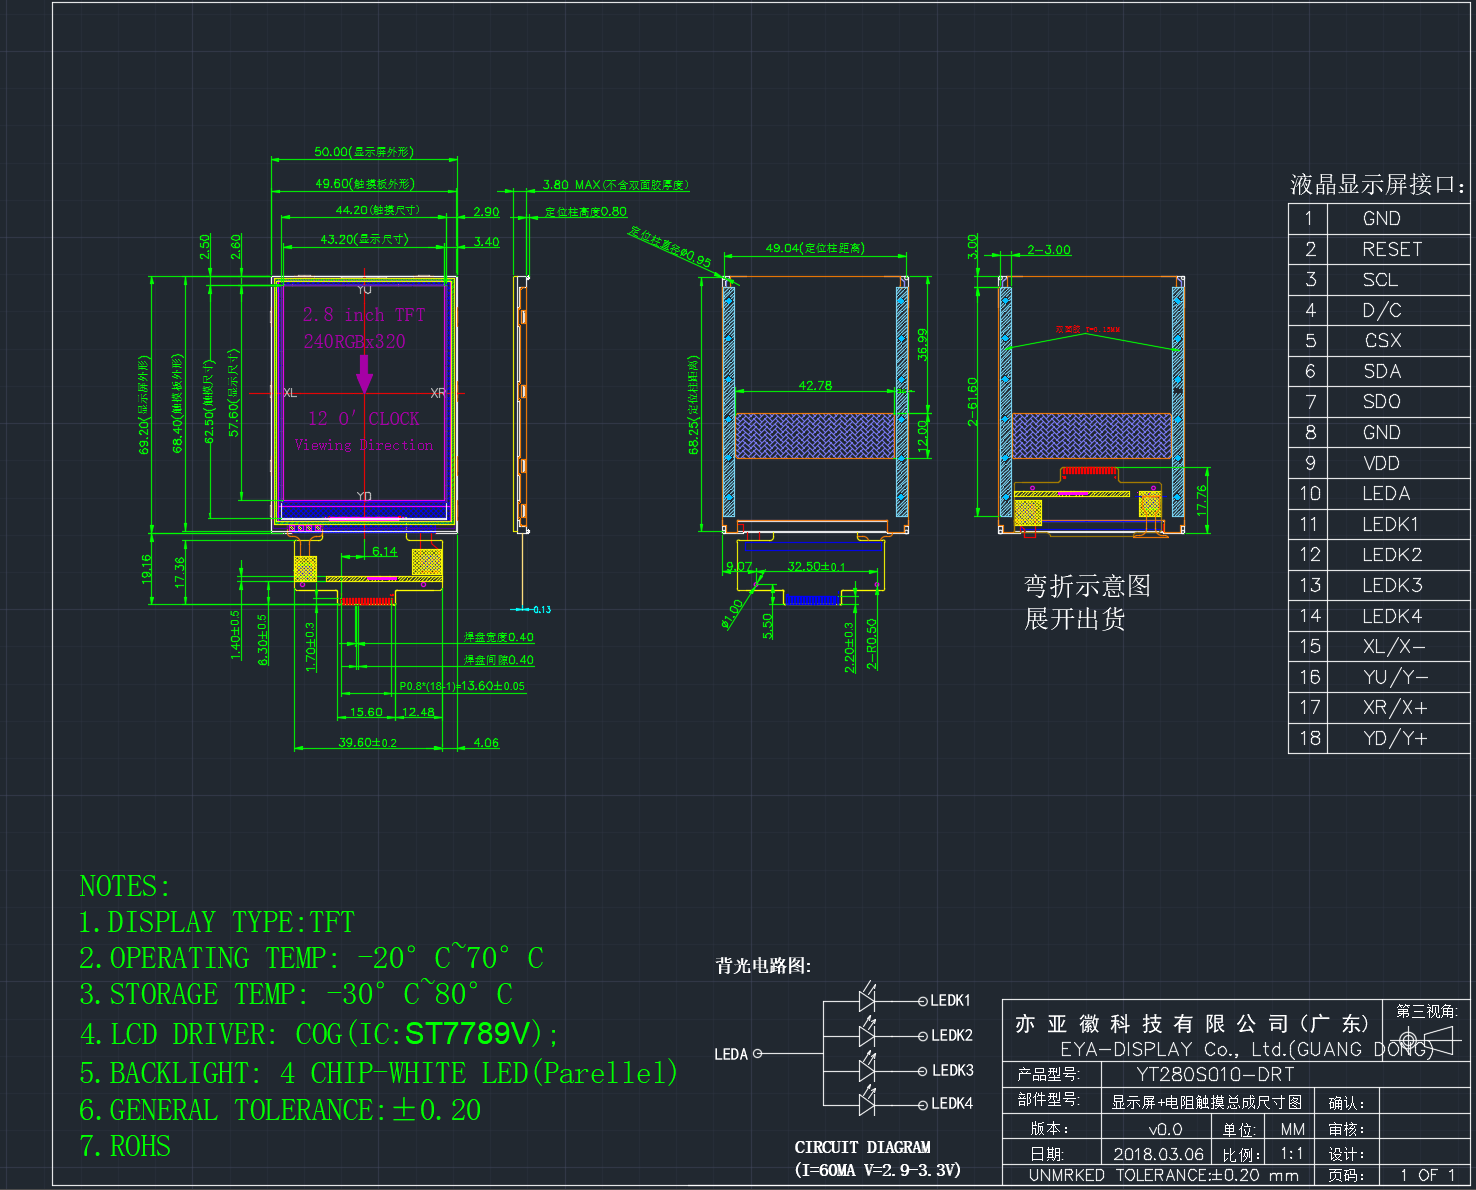Select the 2018.03.06 date cell

coord(1159,1154)
